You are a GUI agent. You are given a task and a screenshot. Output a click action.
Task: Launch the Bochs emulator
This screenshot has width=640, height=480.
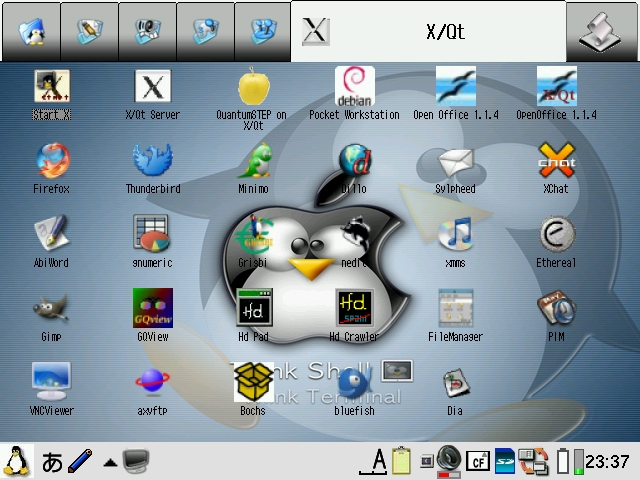pyautogui.click(x=253, y=385)
